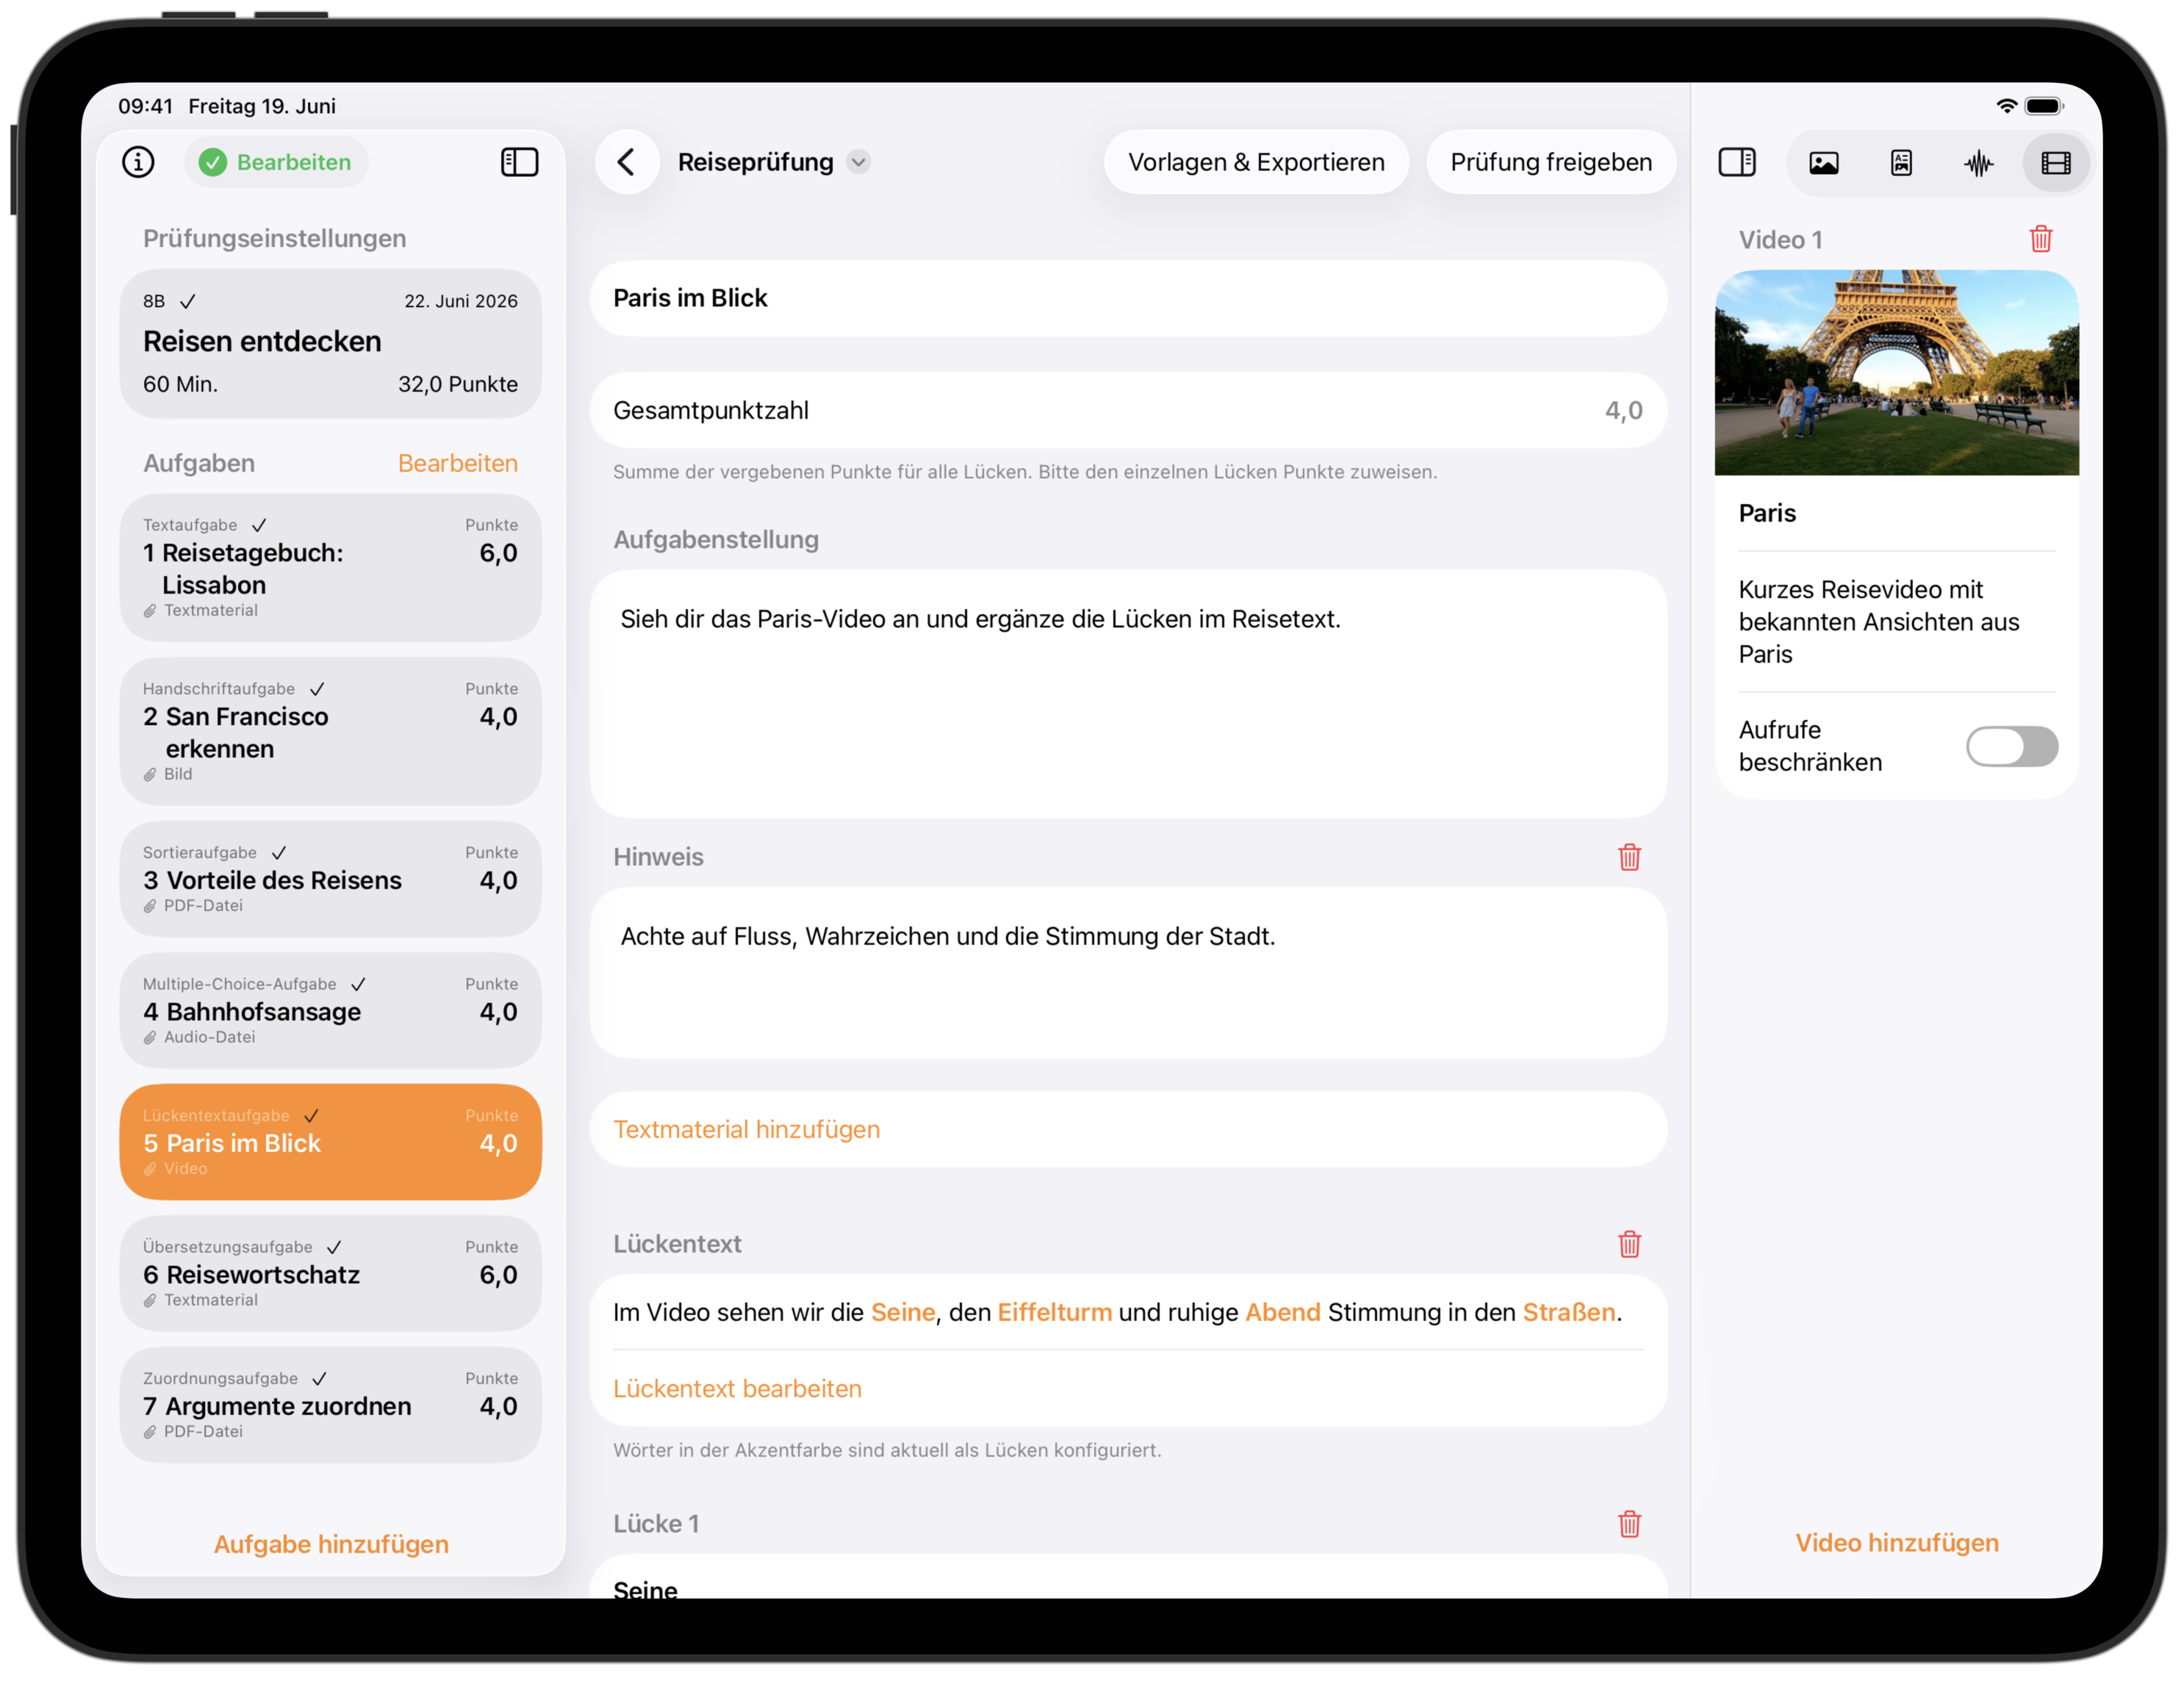Open the image attachments icon

(1824, 163)
